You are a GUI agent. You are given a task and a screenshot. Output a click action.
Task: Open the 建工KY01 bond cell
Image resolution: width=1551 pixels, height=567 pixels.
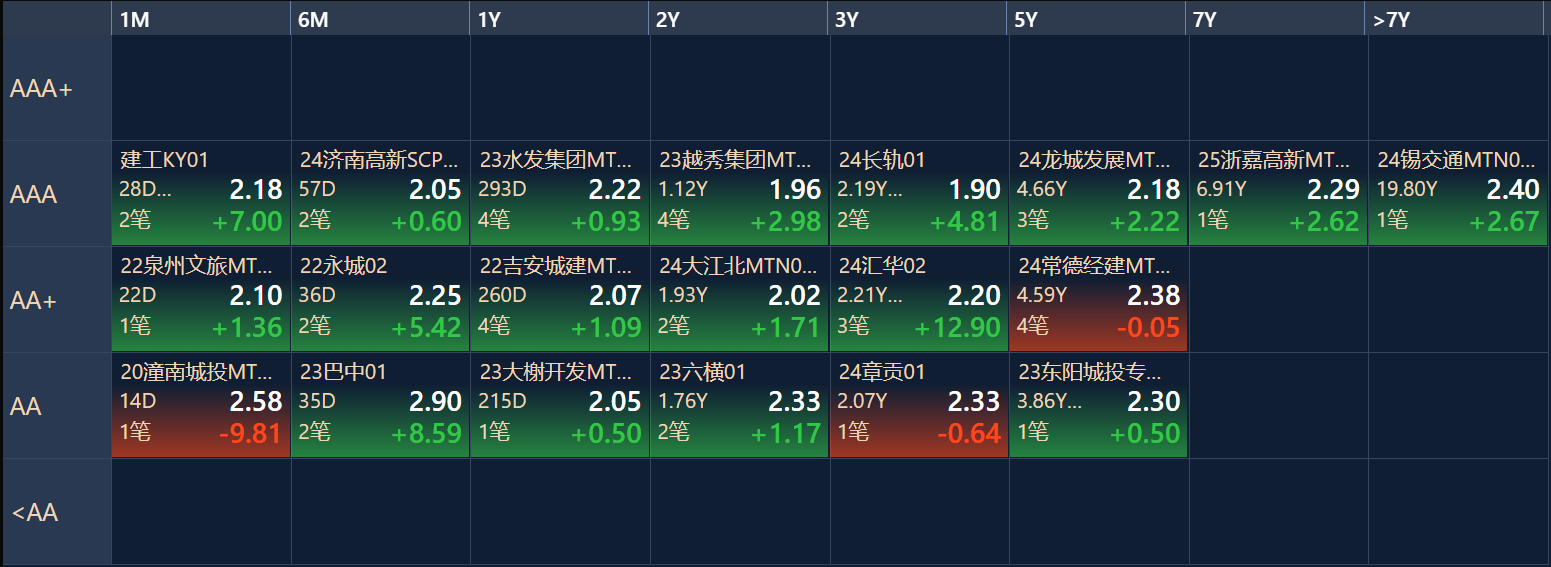[x=201, y=193]
